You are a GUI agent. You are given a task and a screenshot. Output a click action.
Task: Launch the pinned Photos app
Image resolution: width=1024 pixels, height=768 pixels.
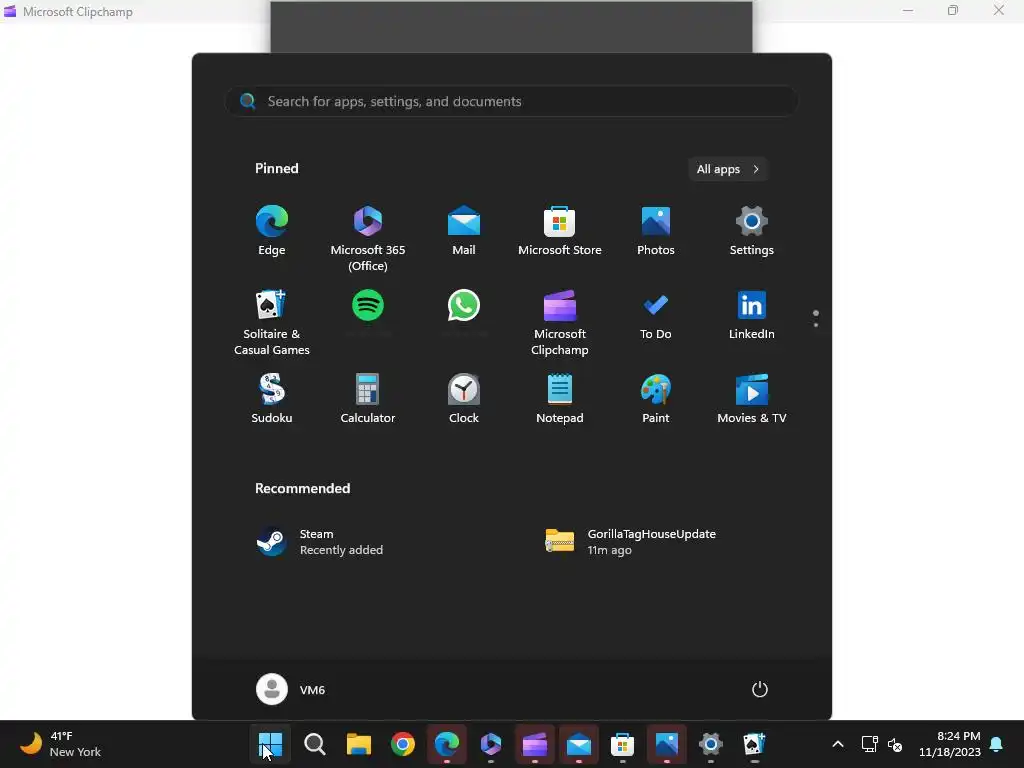656,231
